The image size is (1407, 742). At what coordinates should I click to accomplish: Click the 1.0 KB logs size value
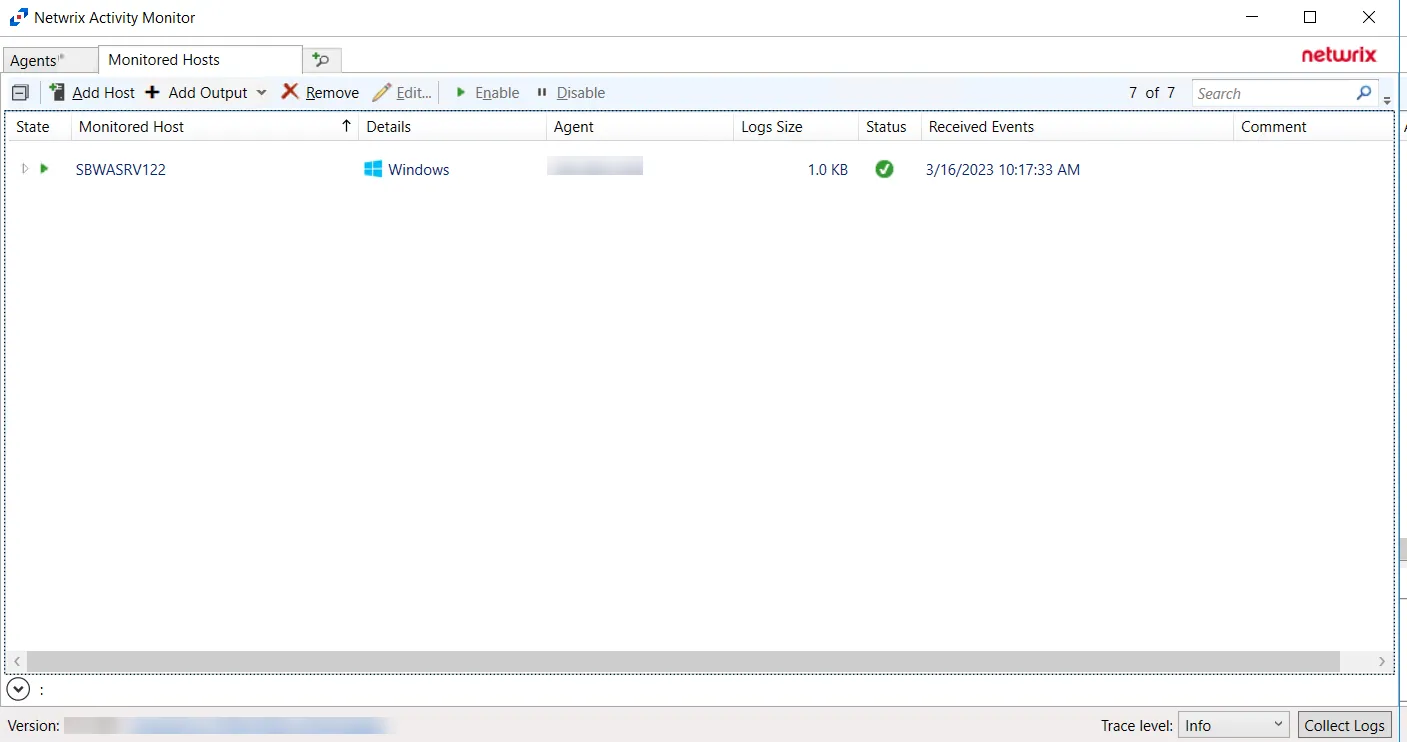(x=828, y=170)
